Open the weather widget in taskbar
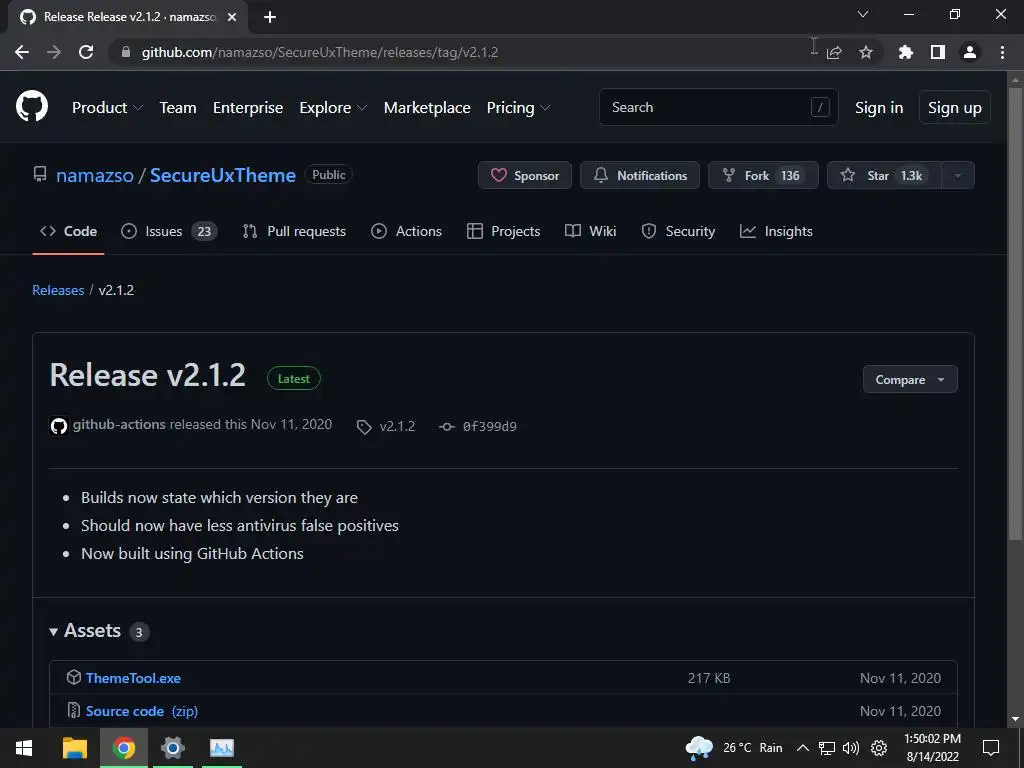Viewport: 1024px width, 768px height. point(733,748)
